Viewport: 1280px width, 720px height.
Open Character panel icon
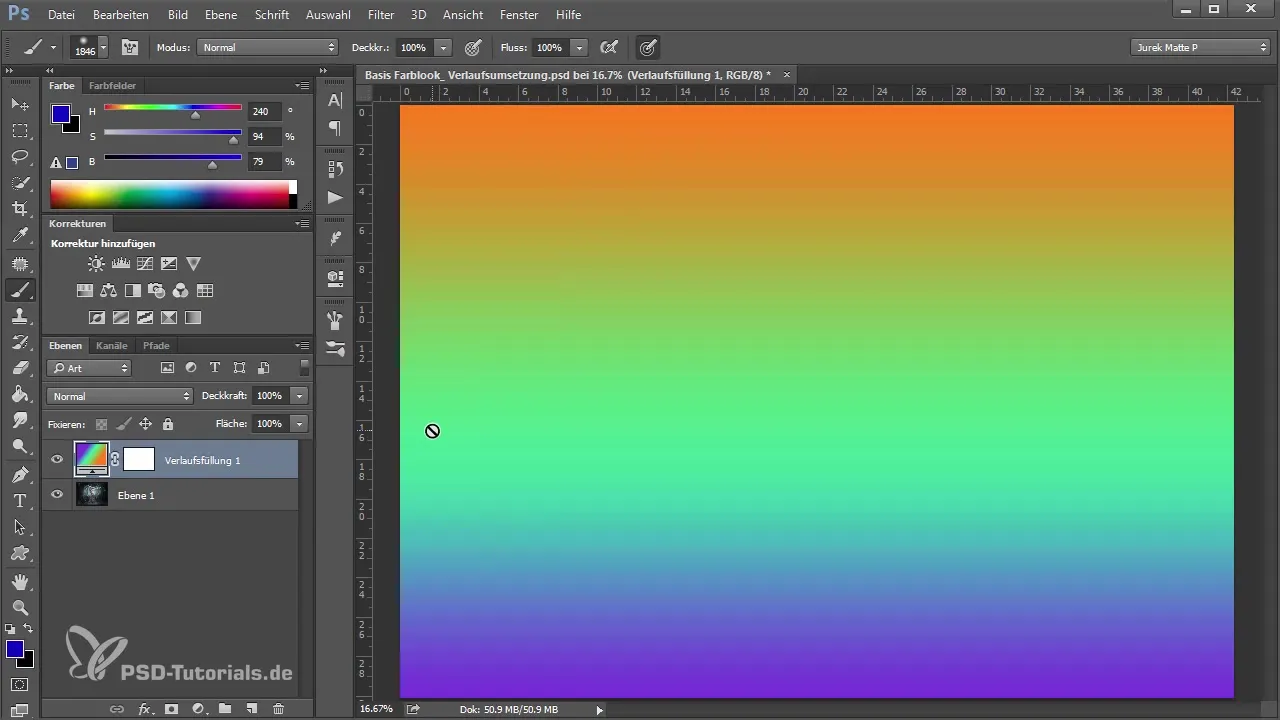[x=335, y=100]
